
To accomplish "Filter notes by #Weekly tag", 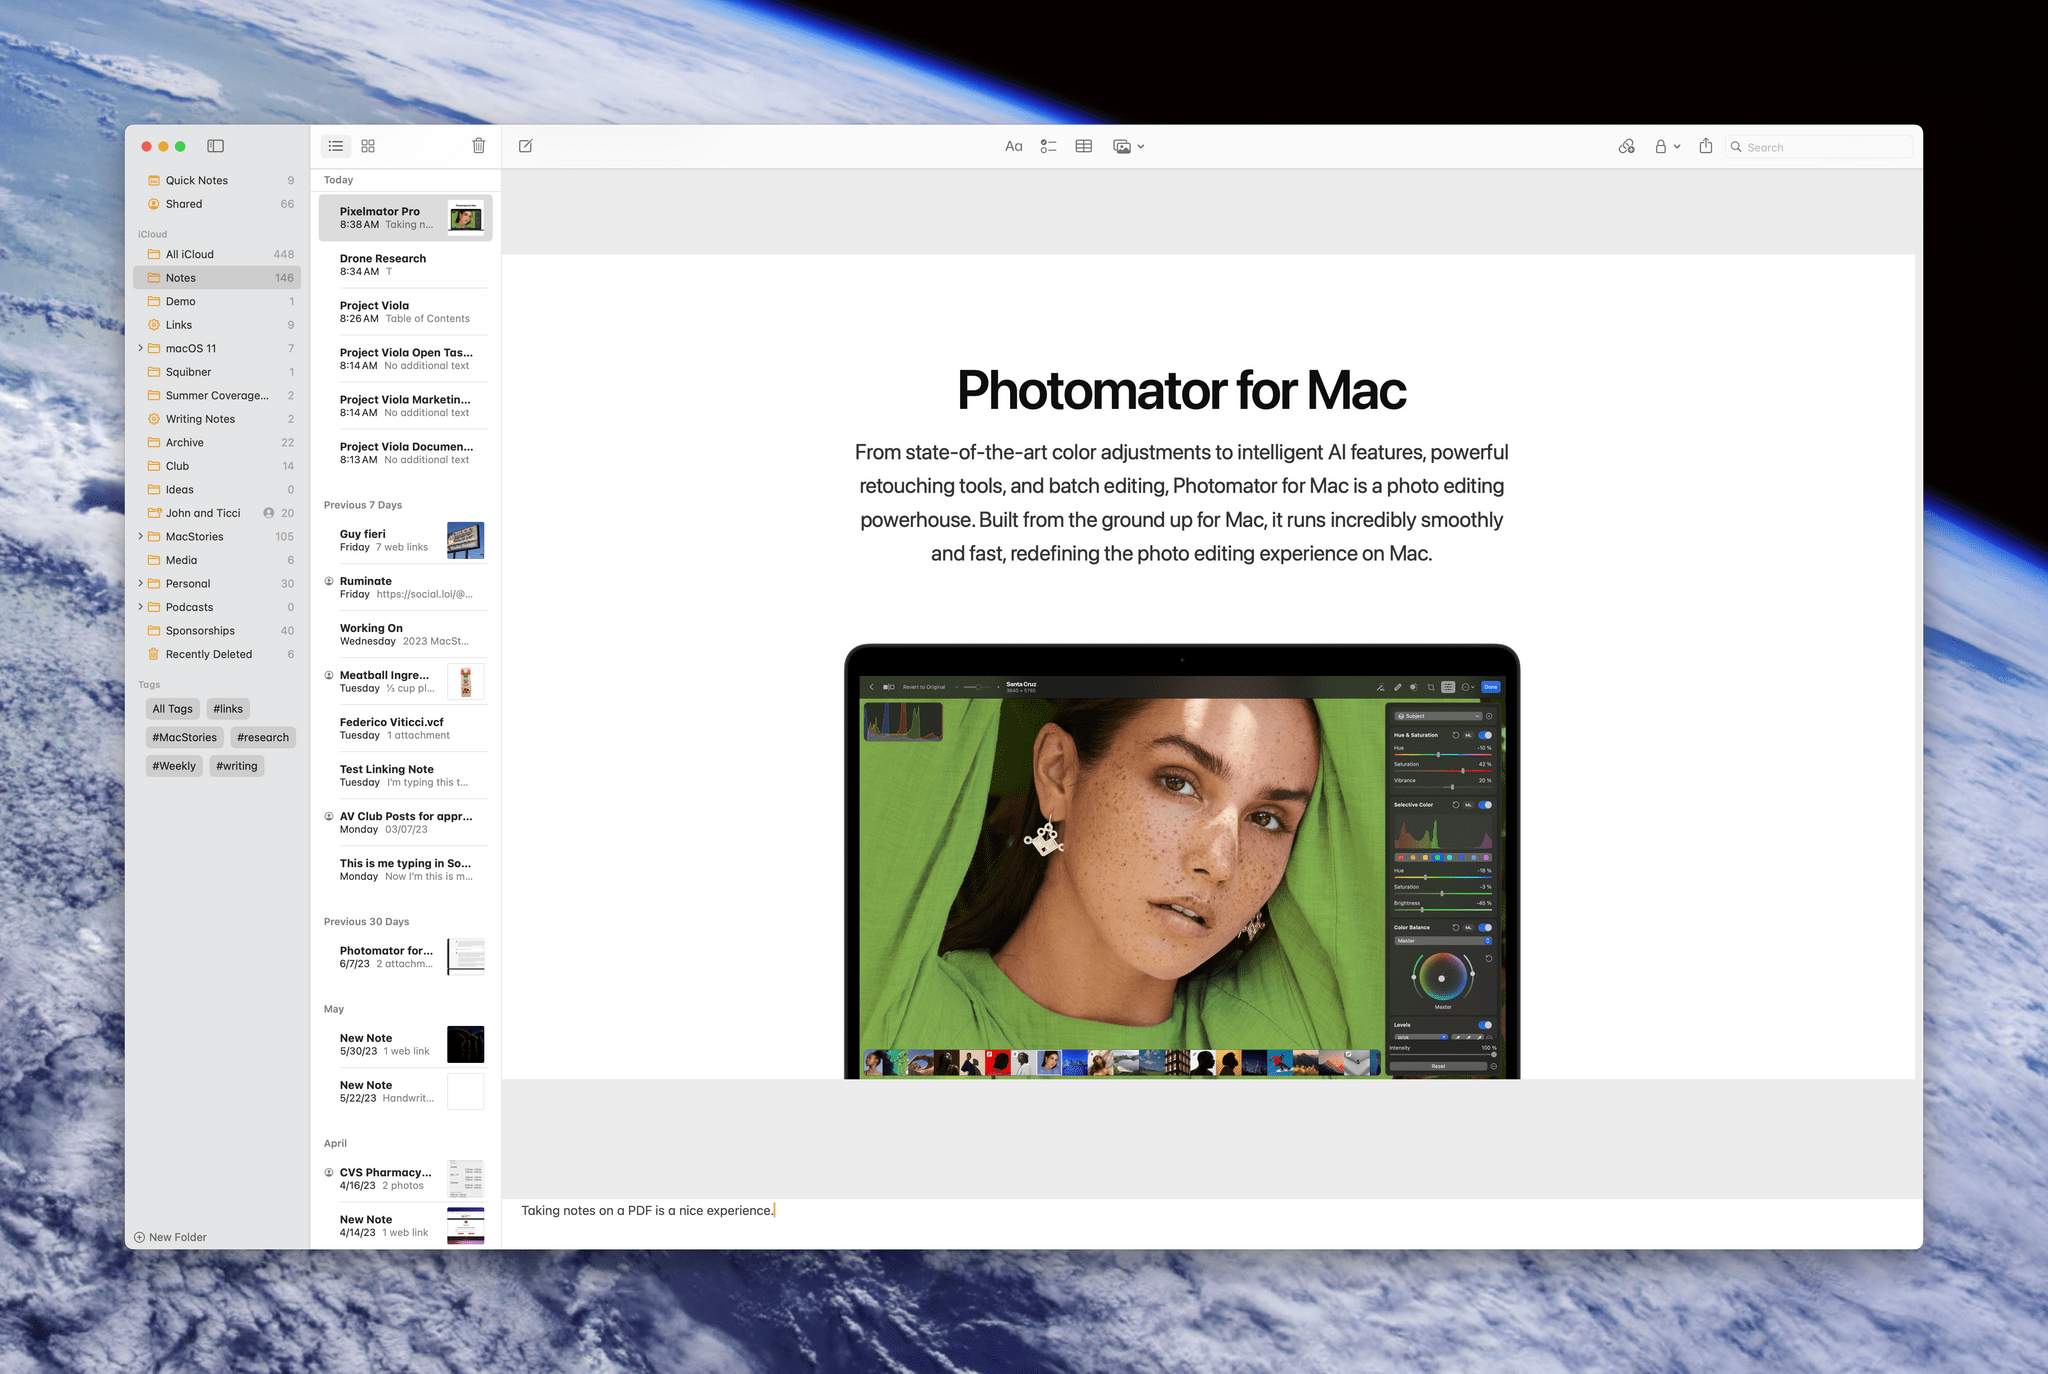I will 174,766.
